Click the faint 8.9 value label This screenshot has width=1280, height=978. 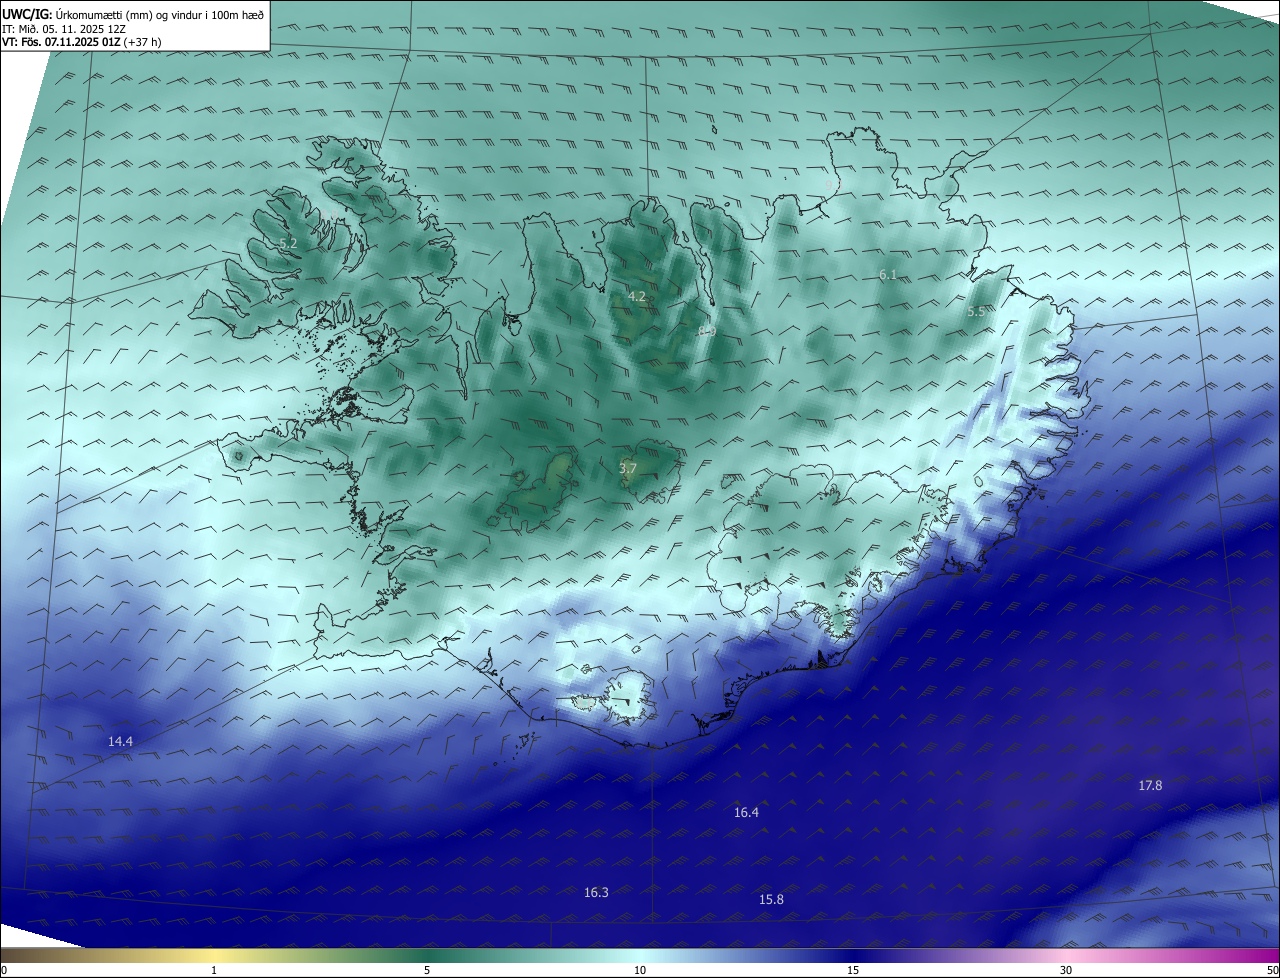click(x=707, y=331)
